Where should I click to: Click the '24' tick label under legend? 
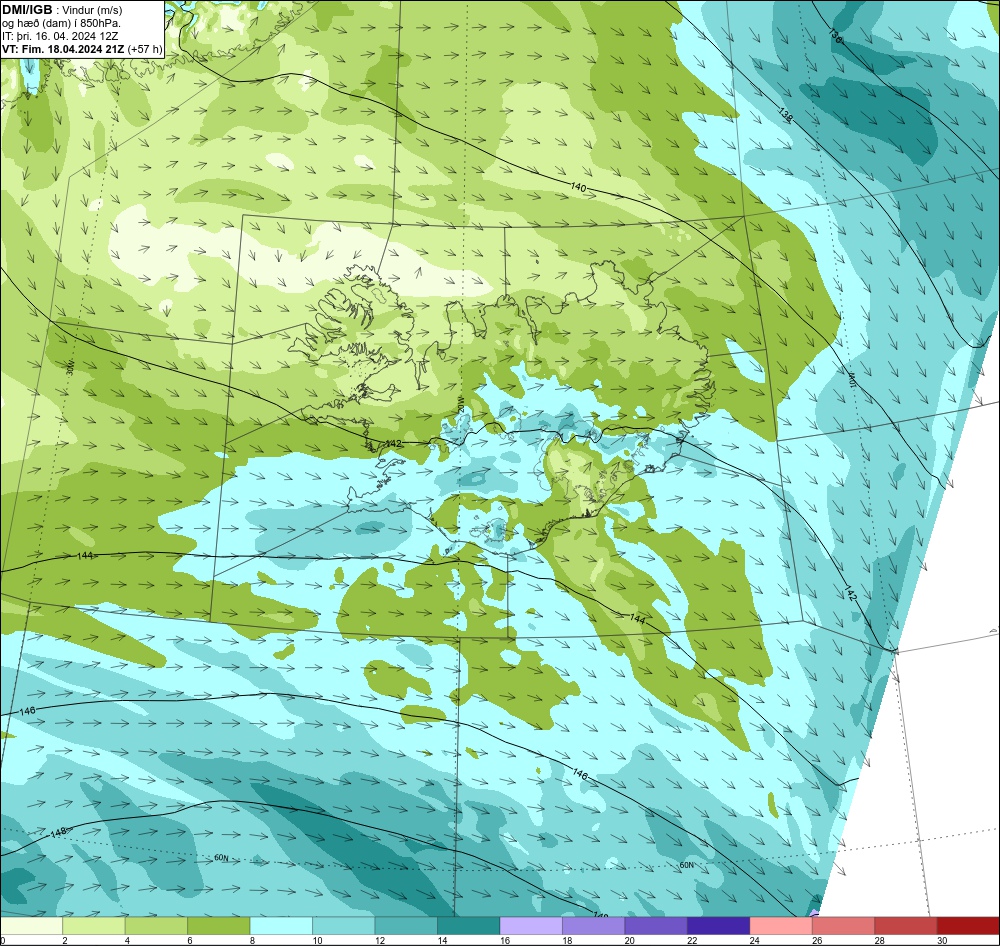(x=755, y=940)
